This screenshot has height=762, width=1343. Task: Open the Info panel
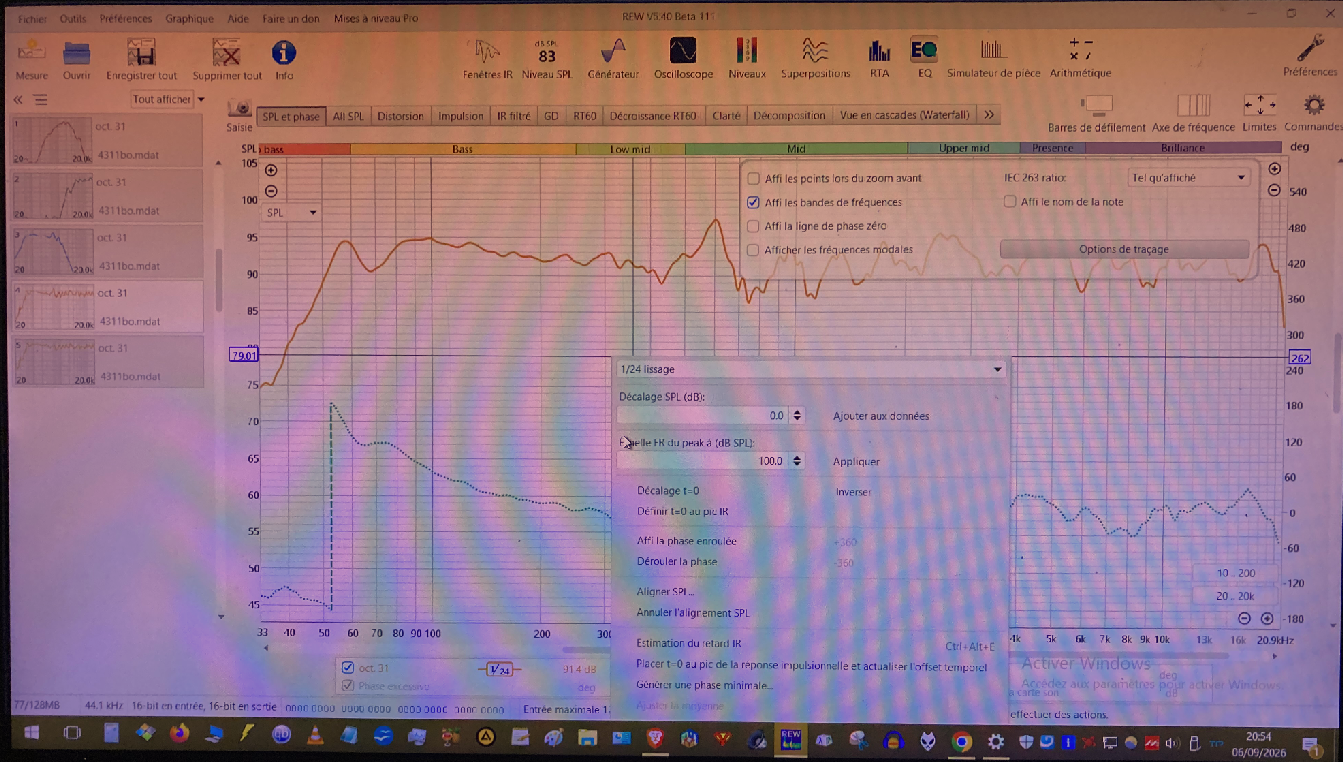click(x=284, y=59)
